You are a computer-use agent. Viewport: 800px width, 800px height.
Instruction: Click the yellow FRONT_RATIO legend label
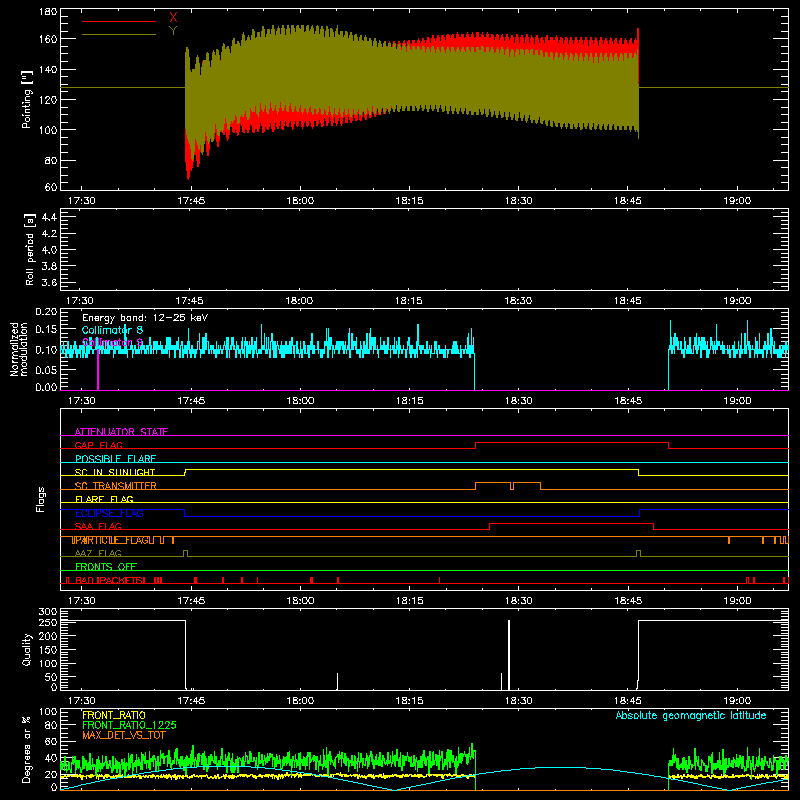point(114,715)
